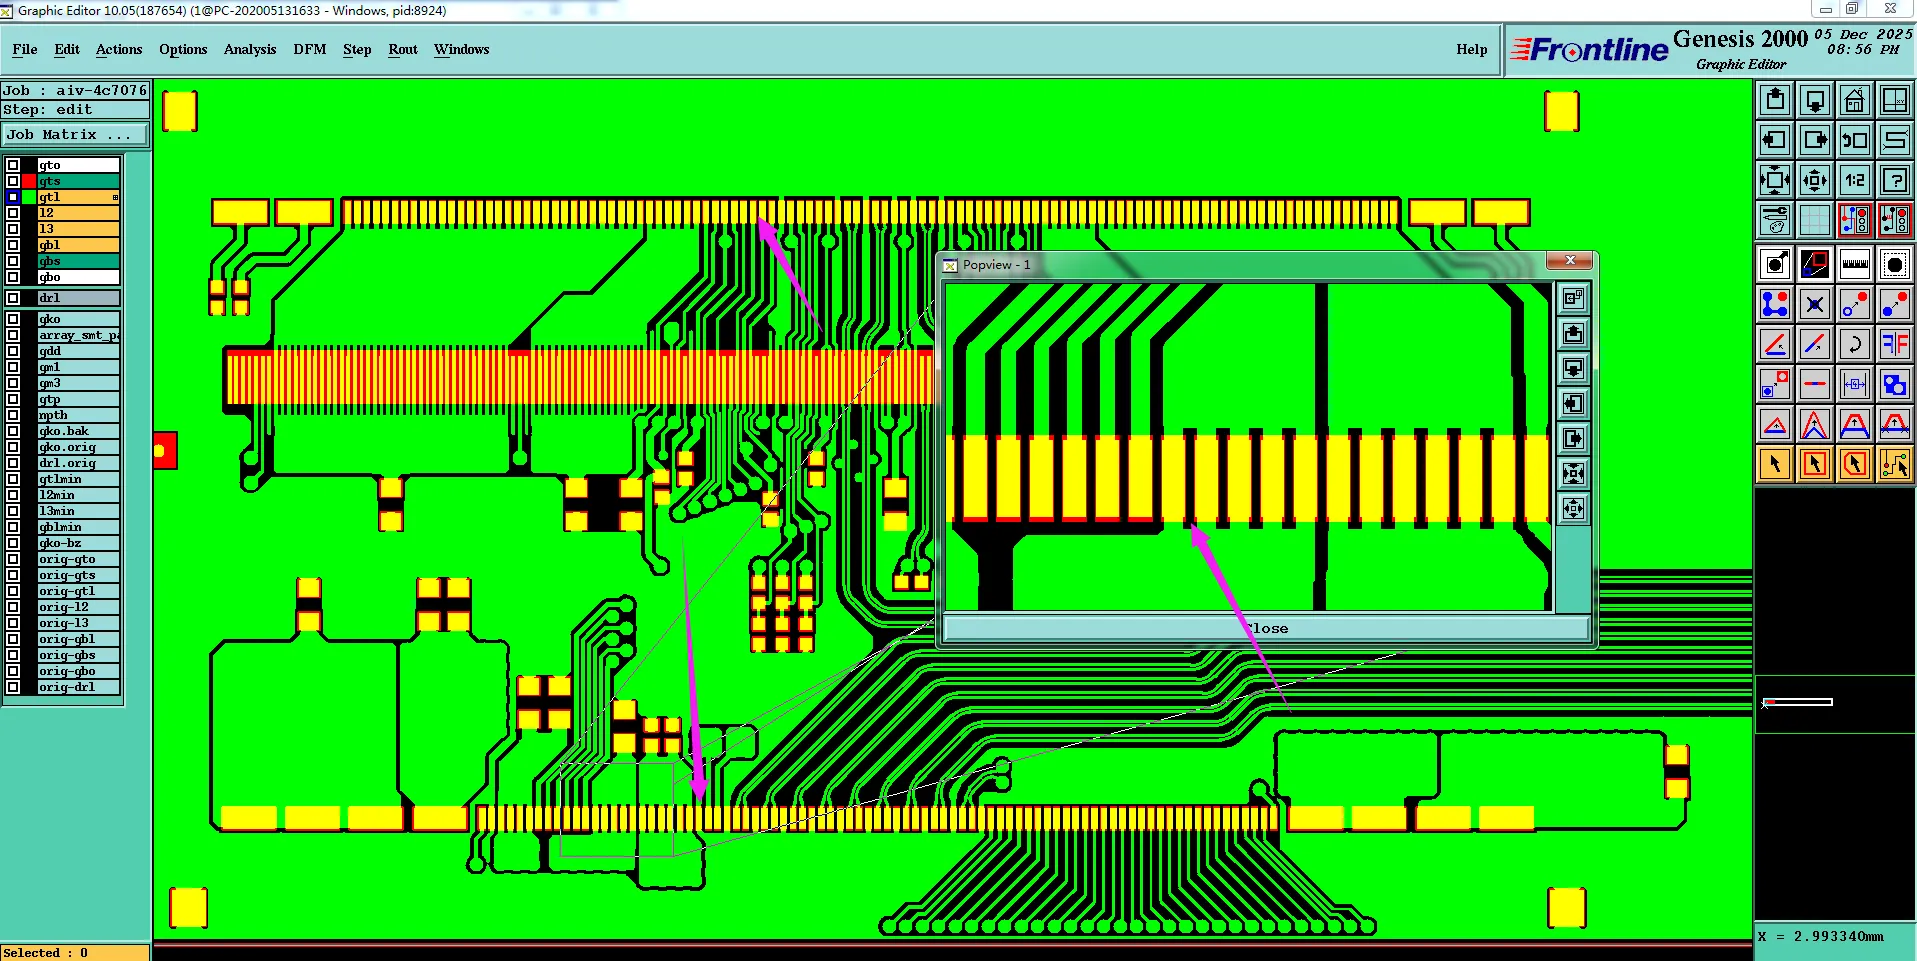The height and width of the screenshot is (961, 1917).
Task: Open the Rout menu
Action: point(403,49)
